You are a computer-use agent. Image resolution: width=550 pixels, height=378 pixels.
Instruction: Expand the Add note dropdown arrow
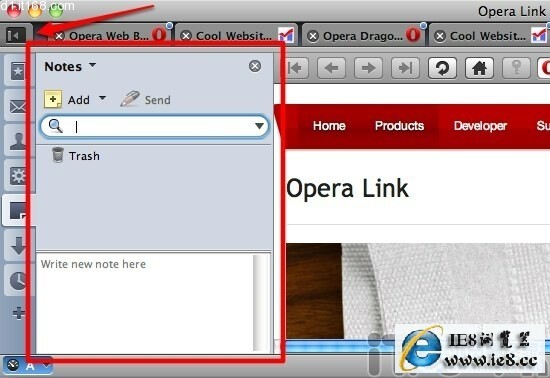[102, 98]
